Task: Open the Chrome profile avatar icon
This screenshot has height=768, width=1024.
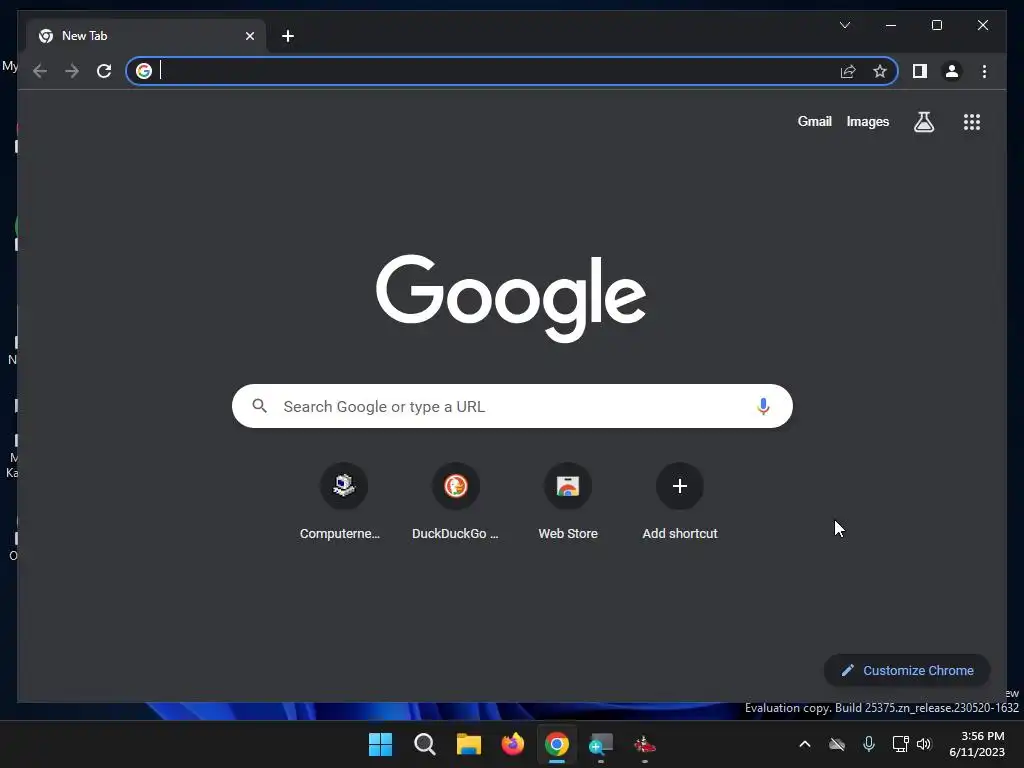Action: (x=952, y=71)
